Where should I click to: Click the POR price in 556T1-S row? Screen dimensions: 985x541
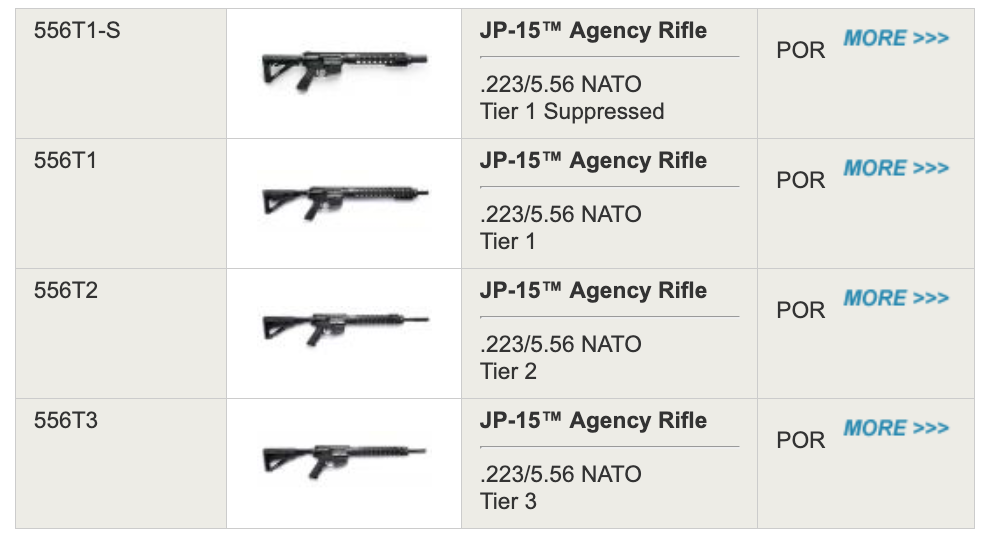800,50
